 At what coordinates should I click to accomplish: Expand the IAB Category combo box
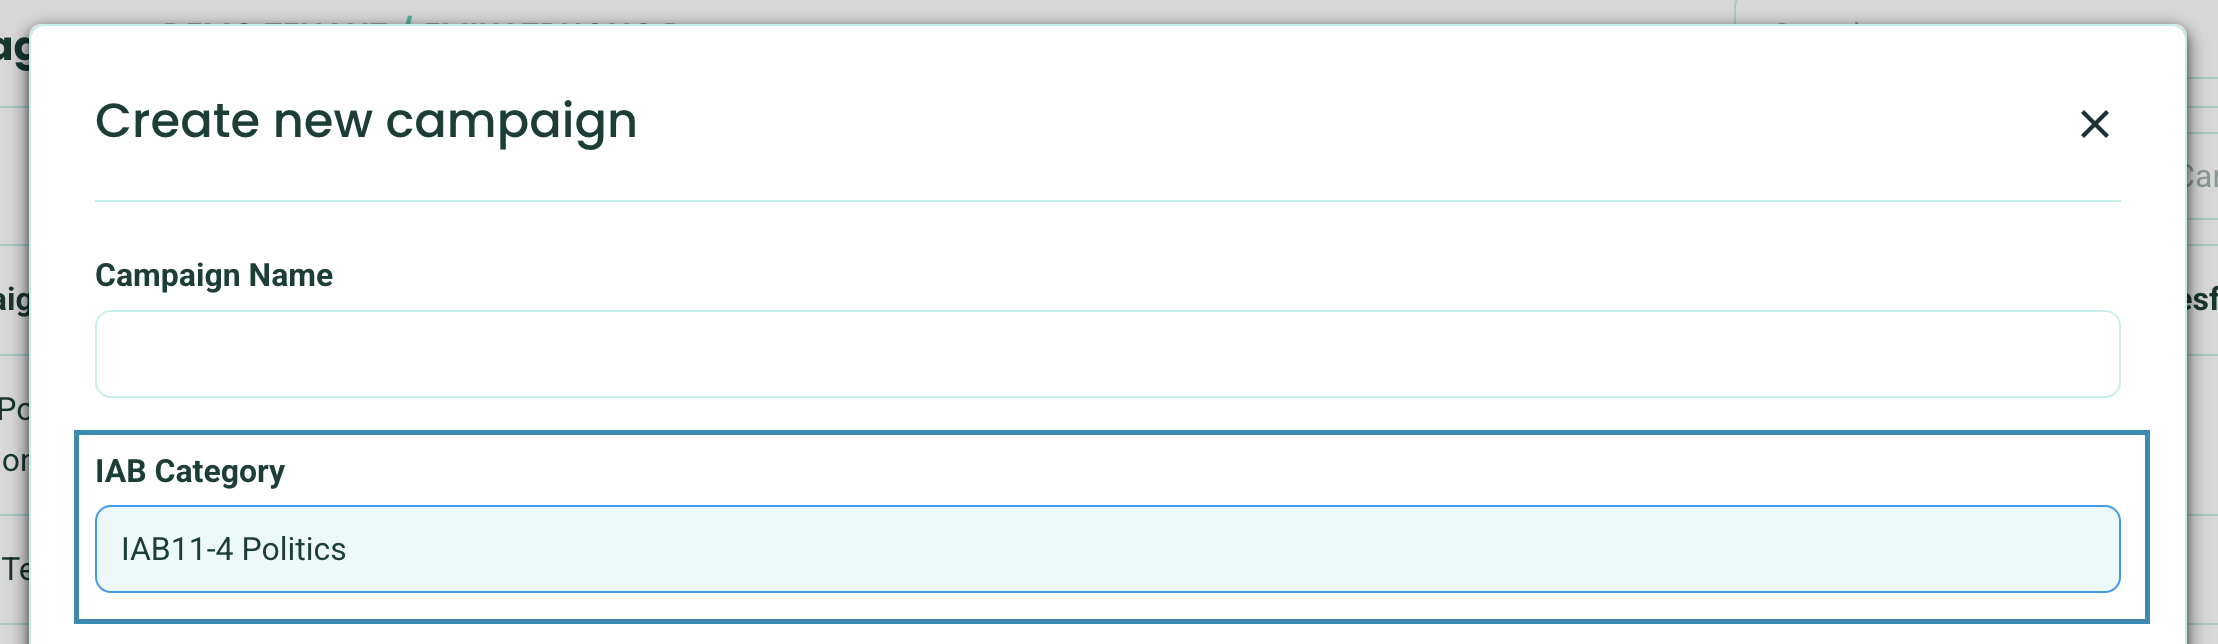[1106, 549]
